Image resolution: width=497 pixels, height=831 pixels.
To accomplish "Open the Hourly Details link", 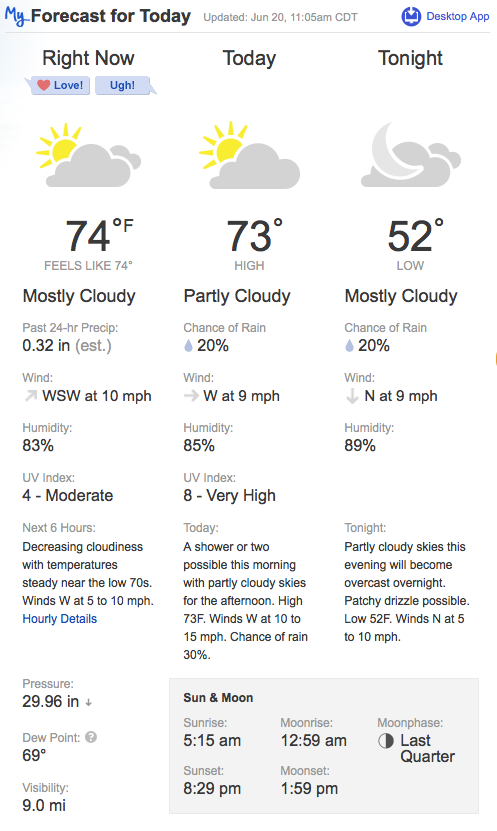I will 59,618.
